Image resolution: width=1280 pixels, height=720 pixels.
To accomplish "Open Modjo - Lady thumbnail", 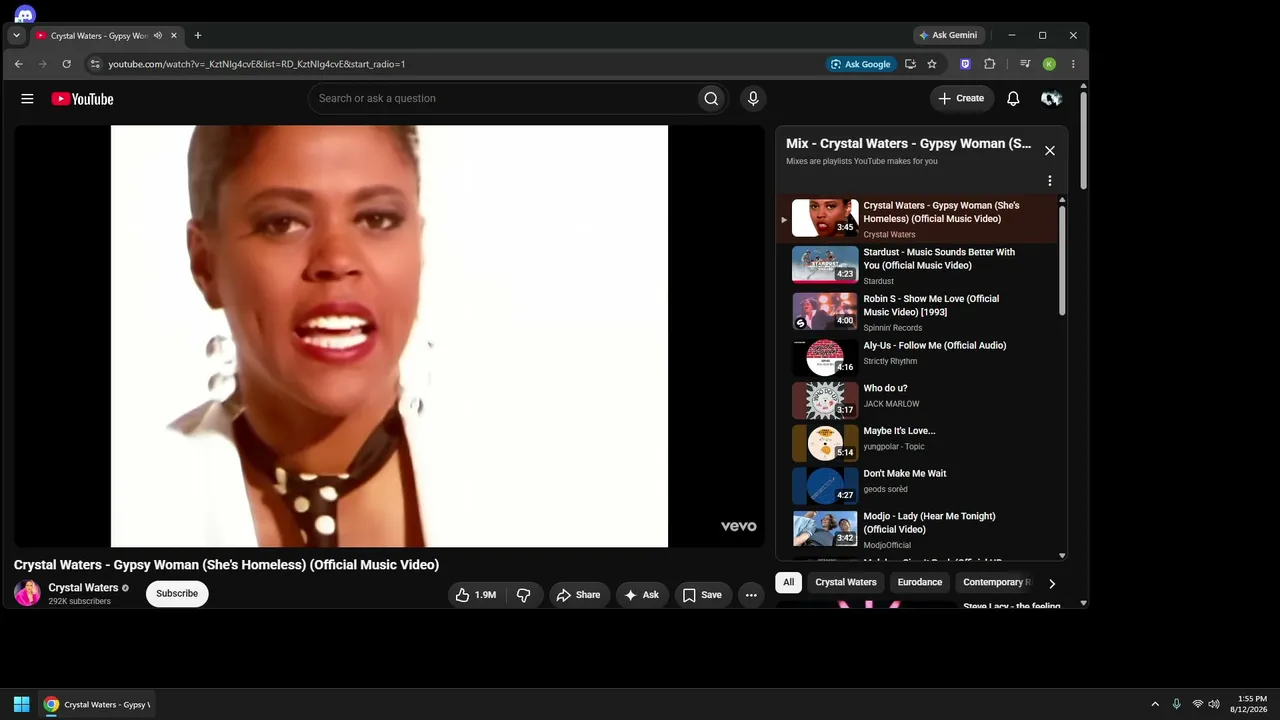I will coord(825,529).
